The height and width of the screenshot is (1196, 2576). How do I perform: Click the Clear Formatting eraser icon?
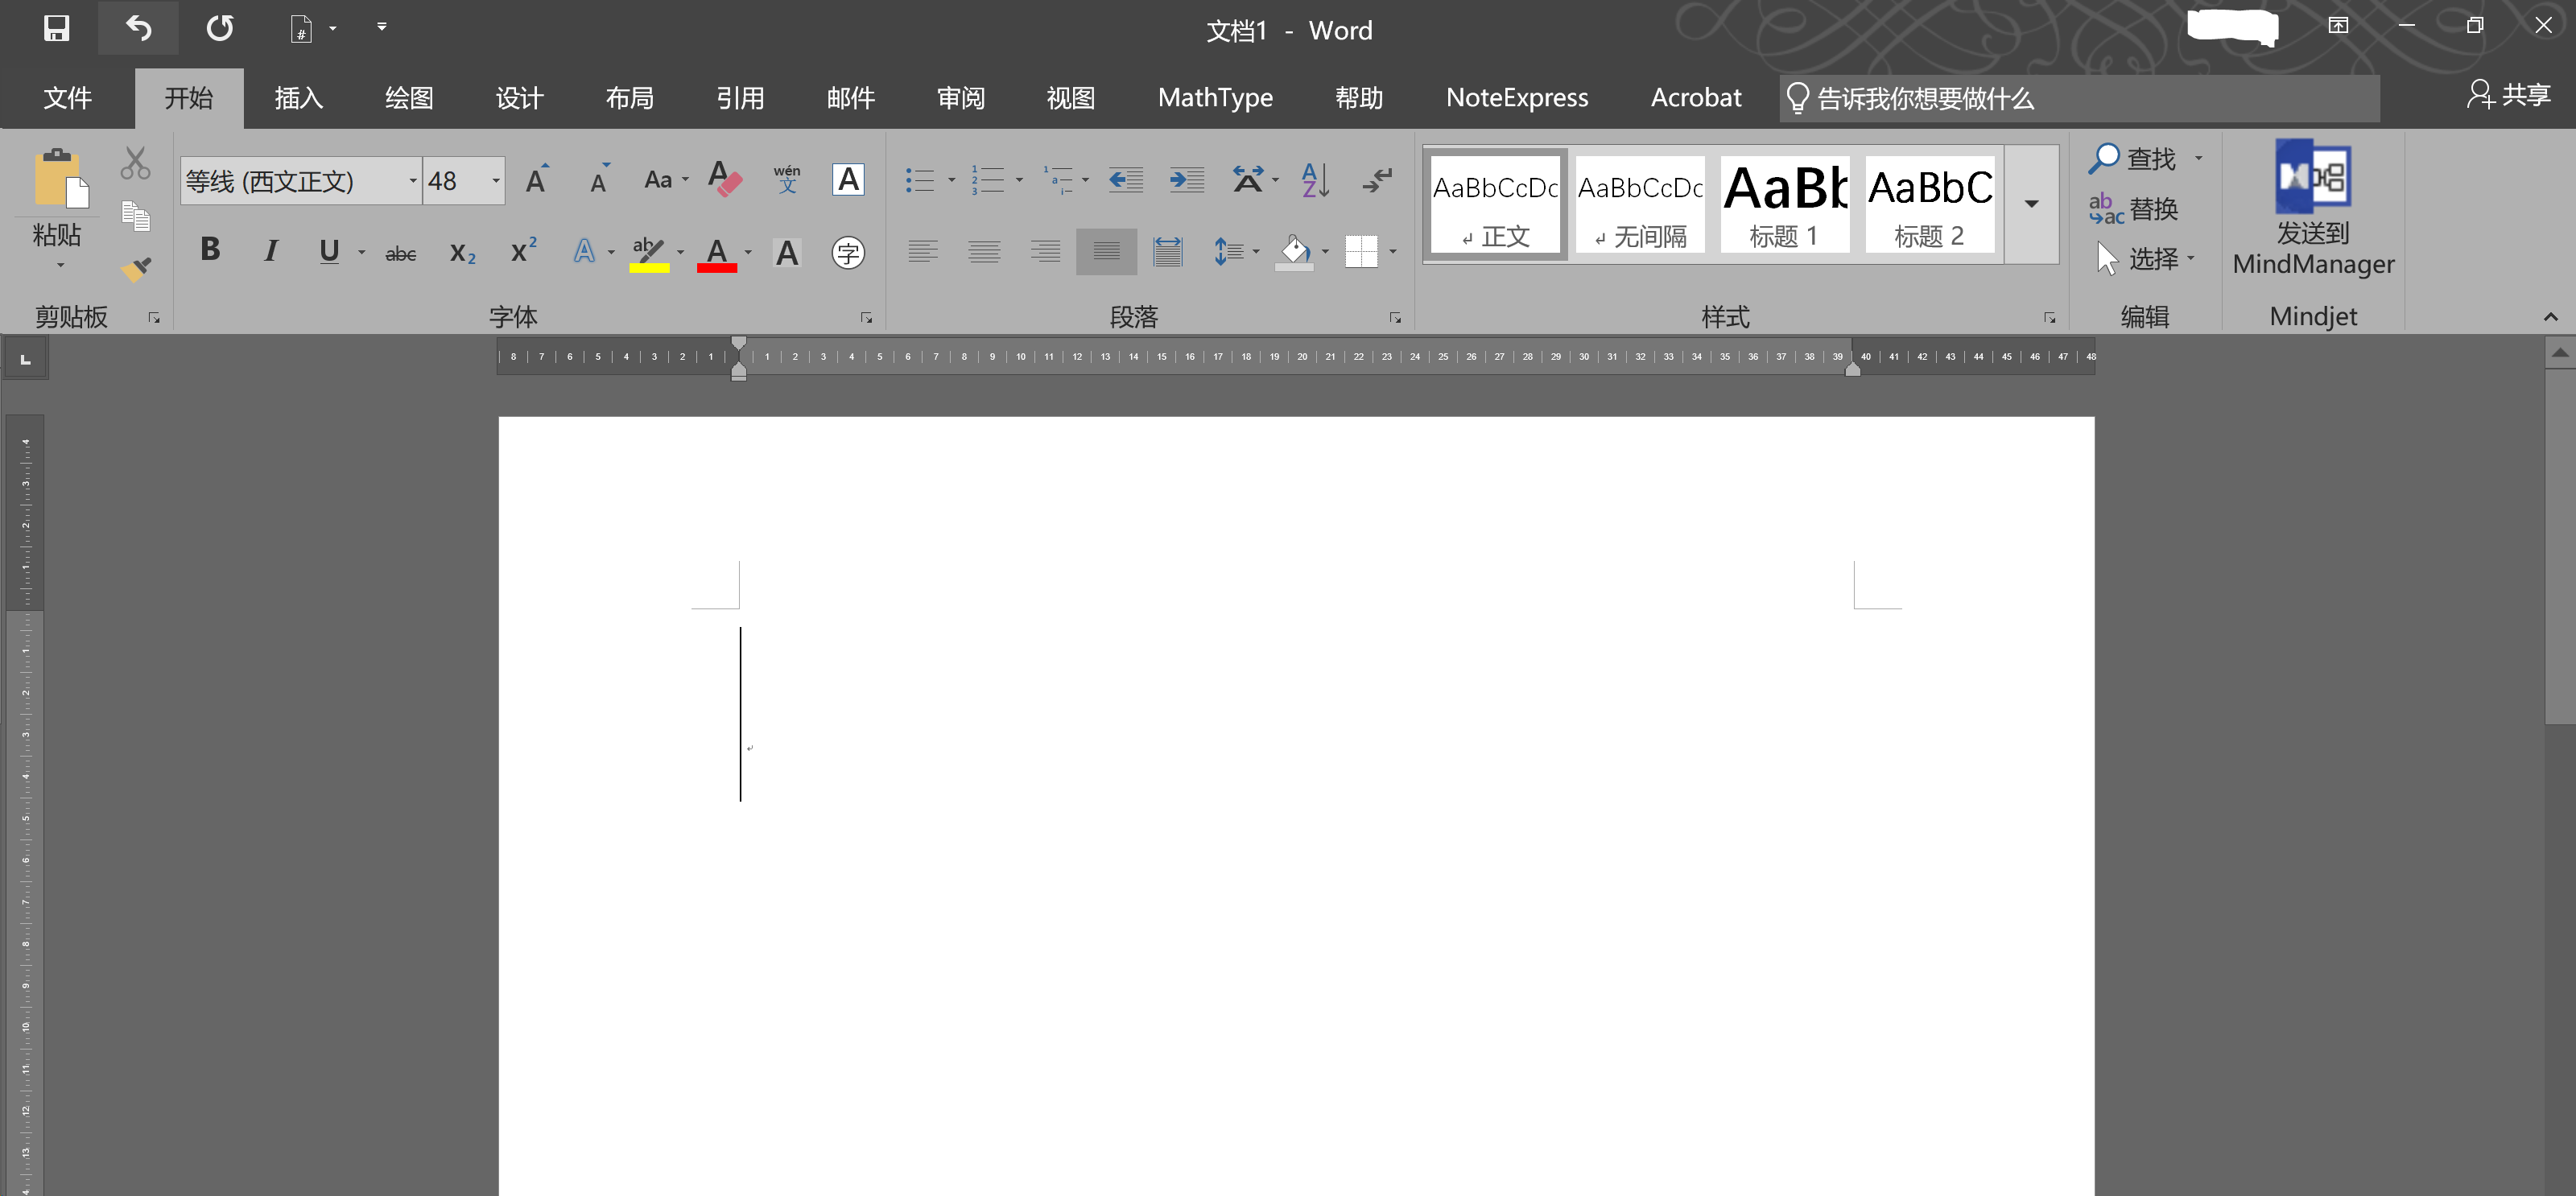(x=724, y=180)
